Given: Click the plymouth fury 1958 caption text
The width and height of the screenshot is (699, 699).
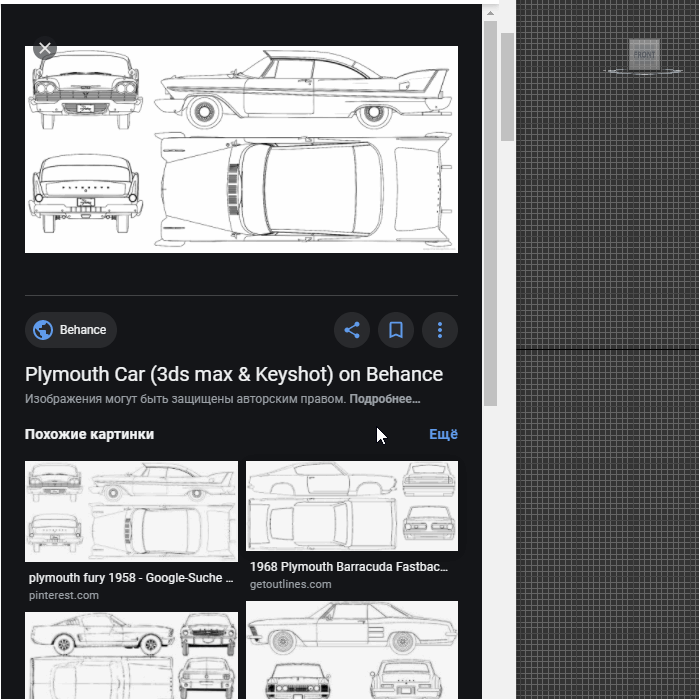Looking at the screenshot, I should 131,578.
